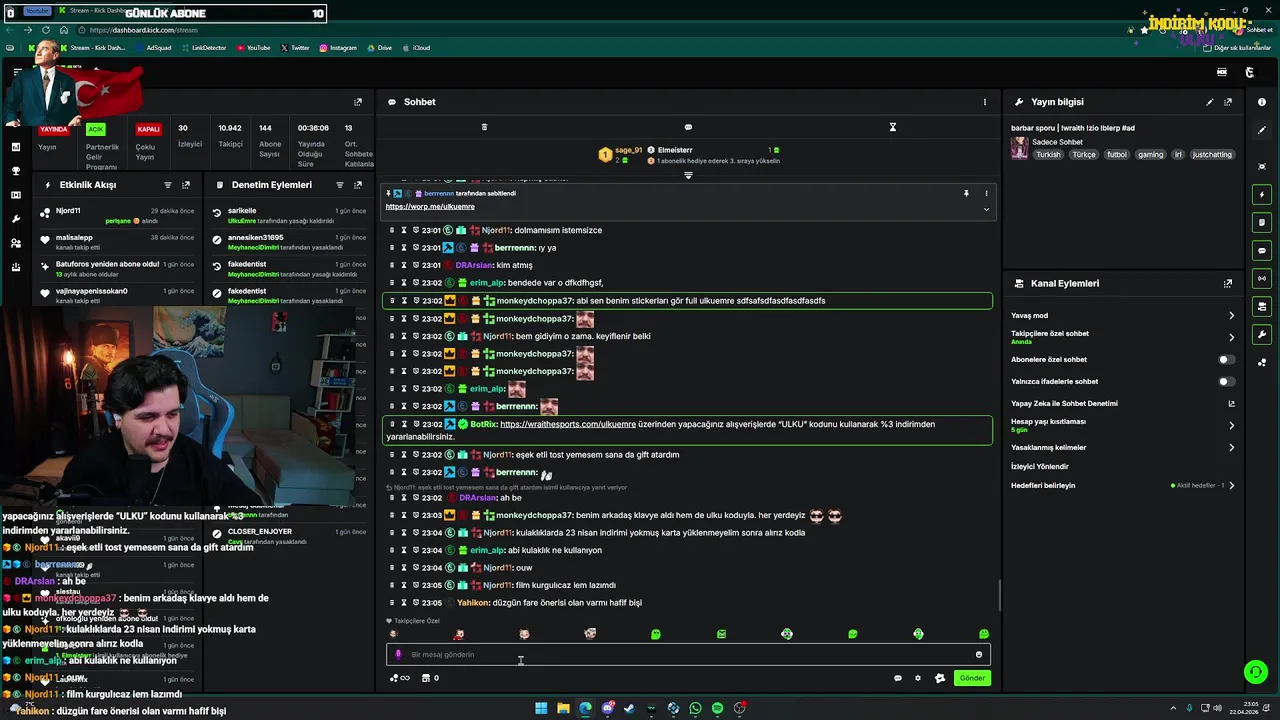Viewport: 1280px width, 720px height.
Task: Click green support bubble button
Action: [1256, 672]
